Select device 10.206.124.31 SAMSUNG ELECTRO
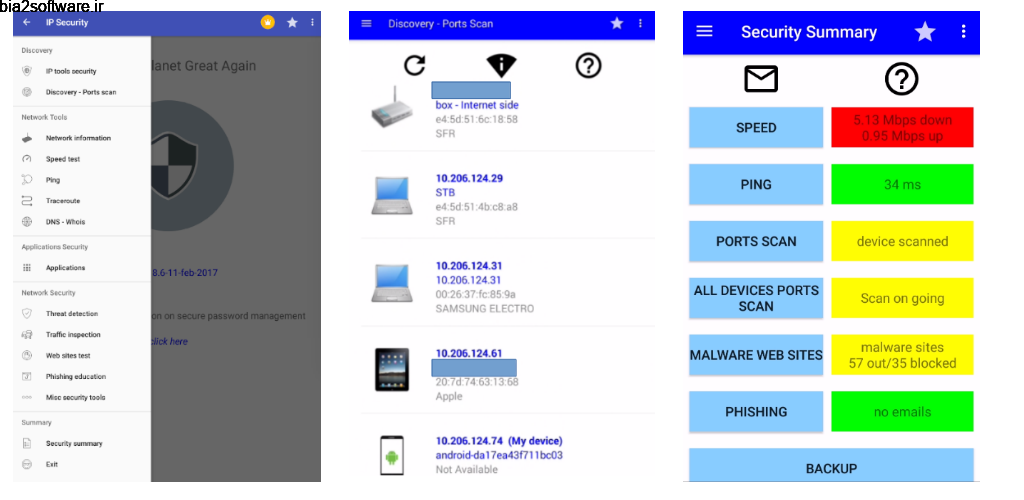1024x500 pixels. 507,283
